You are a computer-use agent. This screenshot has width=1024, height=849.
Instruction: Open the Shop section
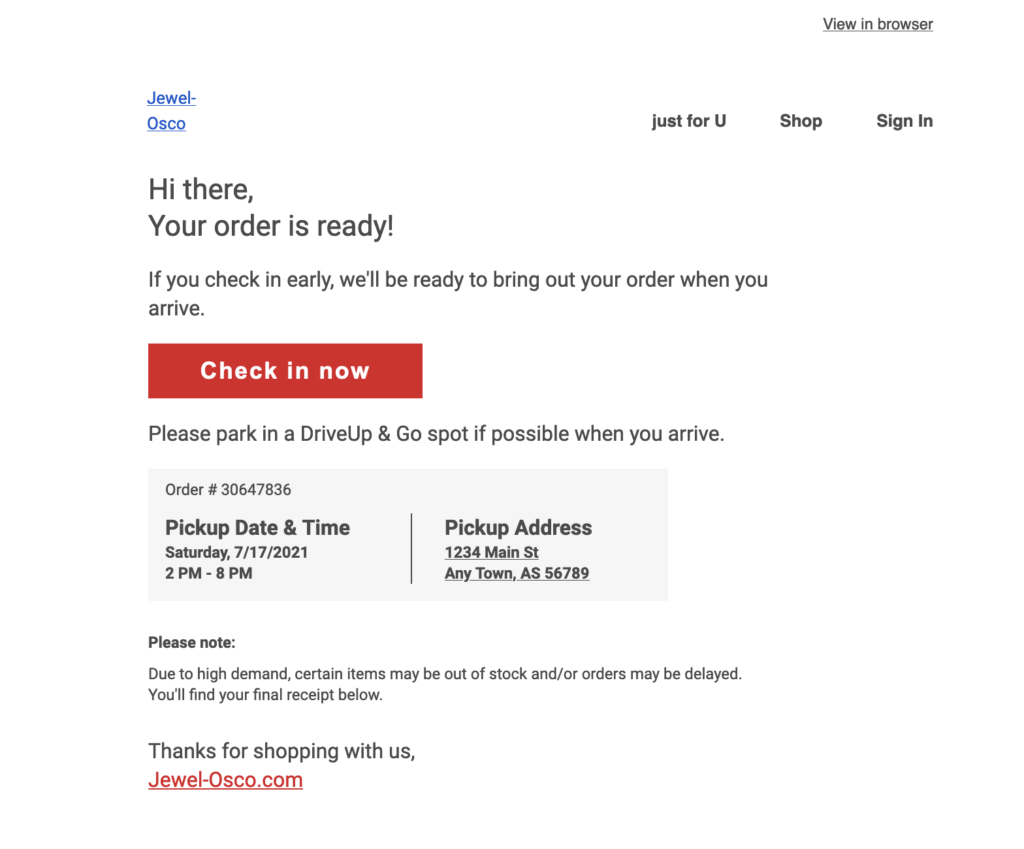coord(800,120)
